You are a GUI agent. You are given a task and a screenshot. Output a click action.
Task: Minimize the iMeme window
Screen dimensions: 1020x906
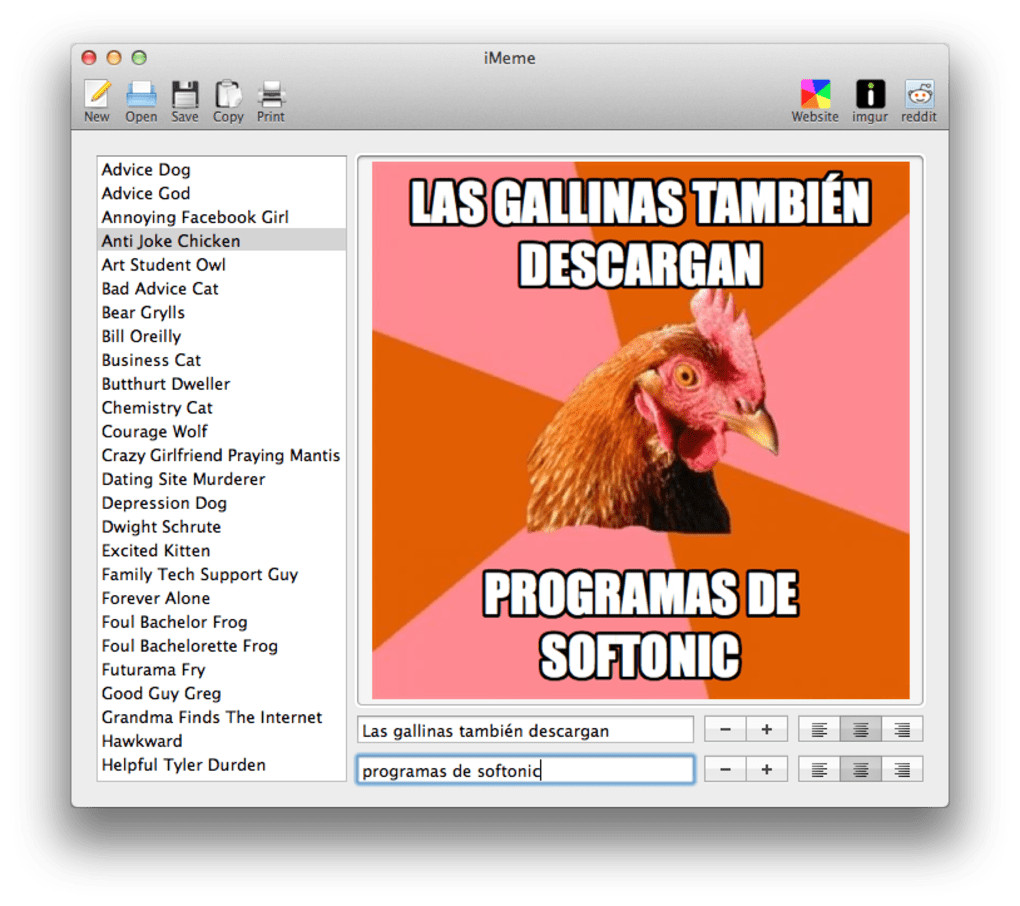click(x=114, y=58)
